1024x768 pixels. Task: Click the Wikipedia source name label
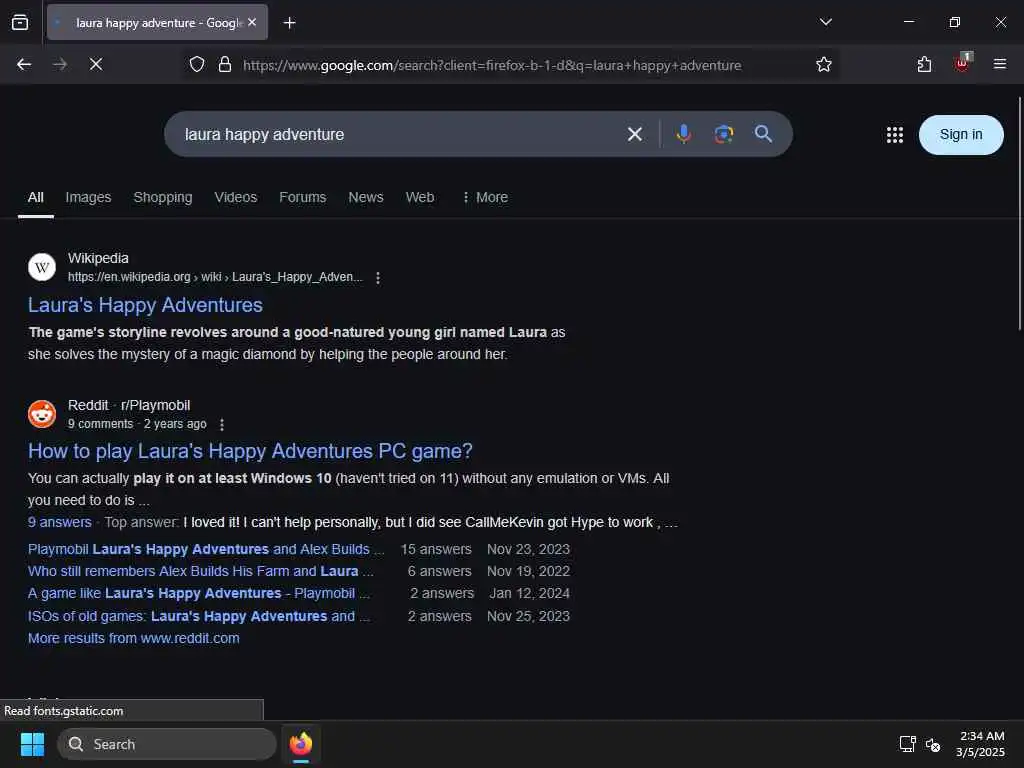tap(98, 259)
